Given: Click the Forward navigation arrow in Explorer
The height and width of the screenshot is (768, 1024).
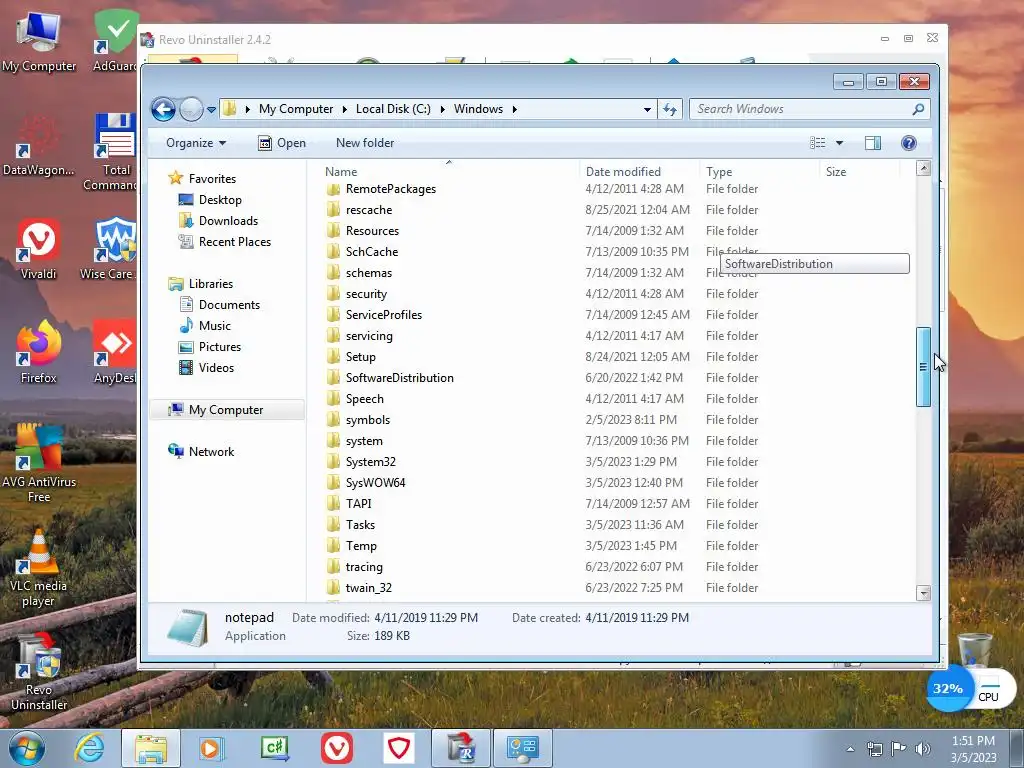Looking at the screenshot, I should tap(191, 109).
